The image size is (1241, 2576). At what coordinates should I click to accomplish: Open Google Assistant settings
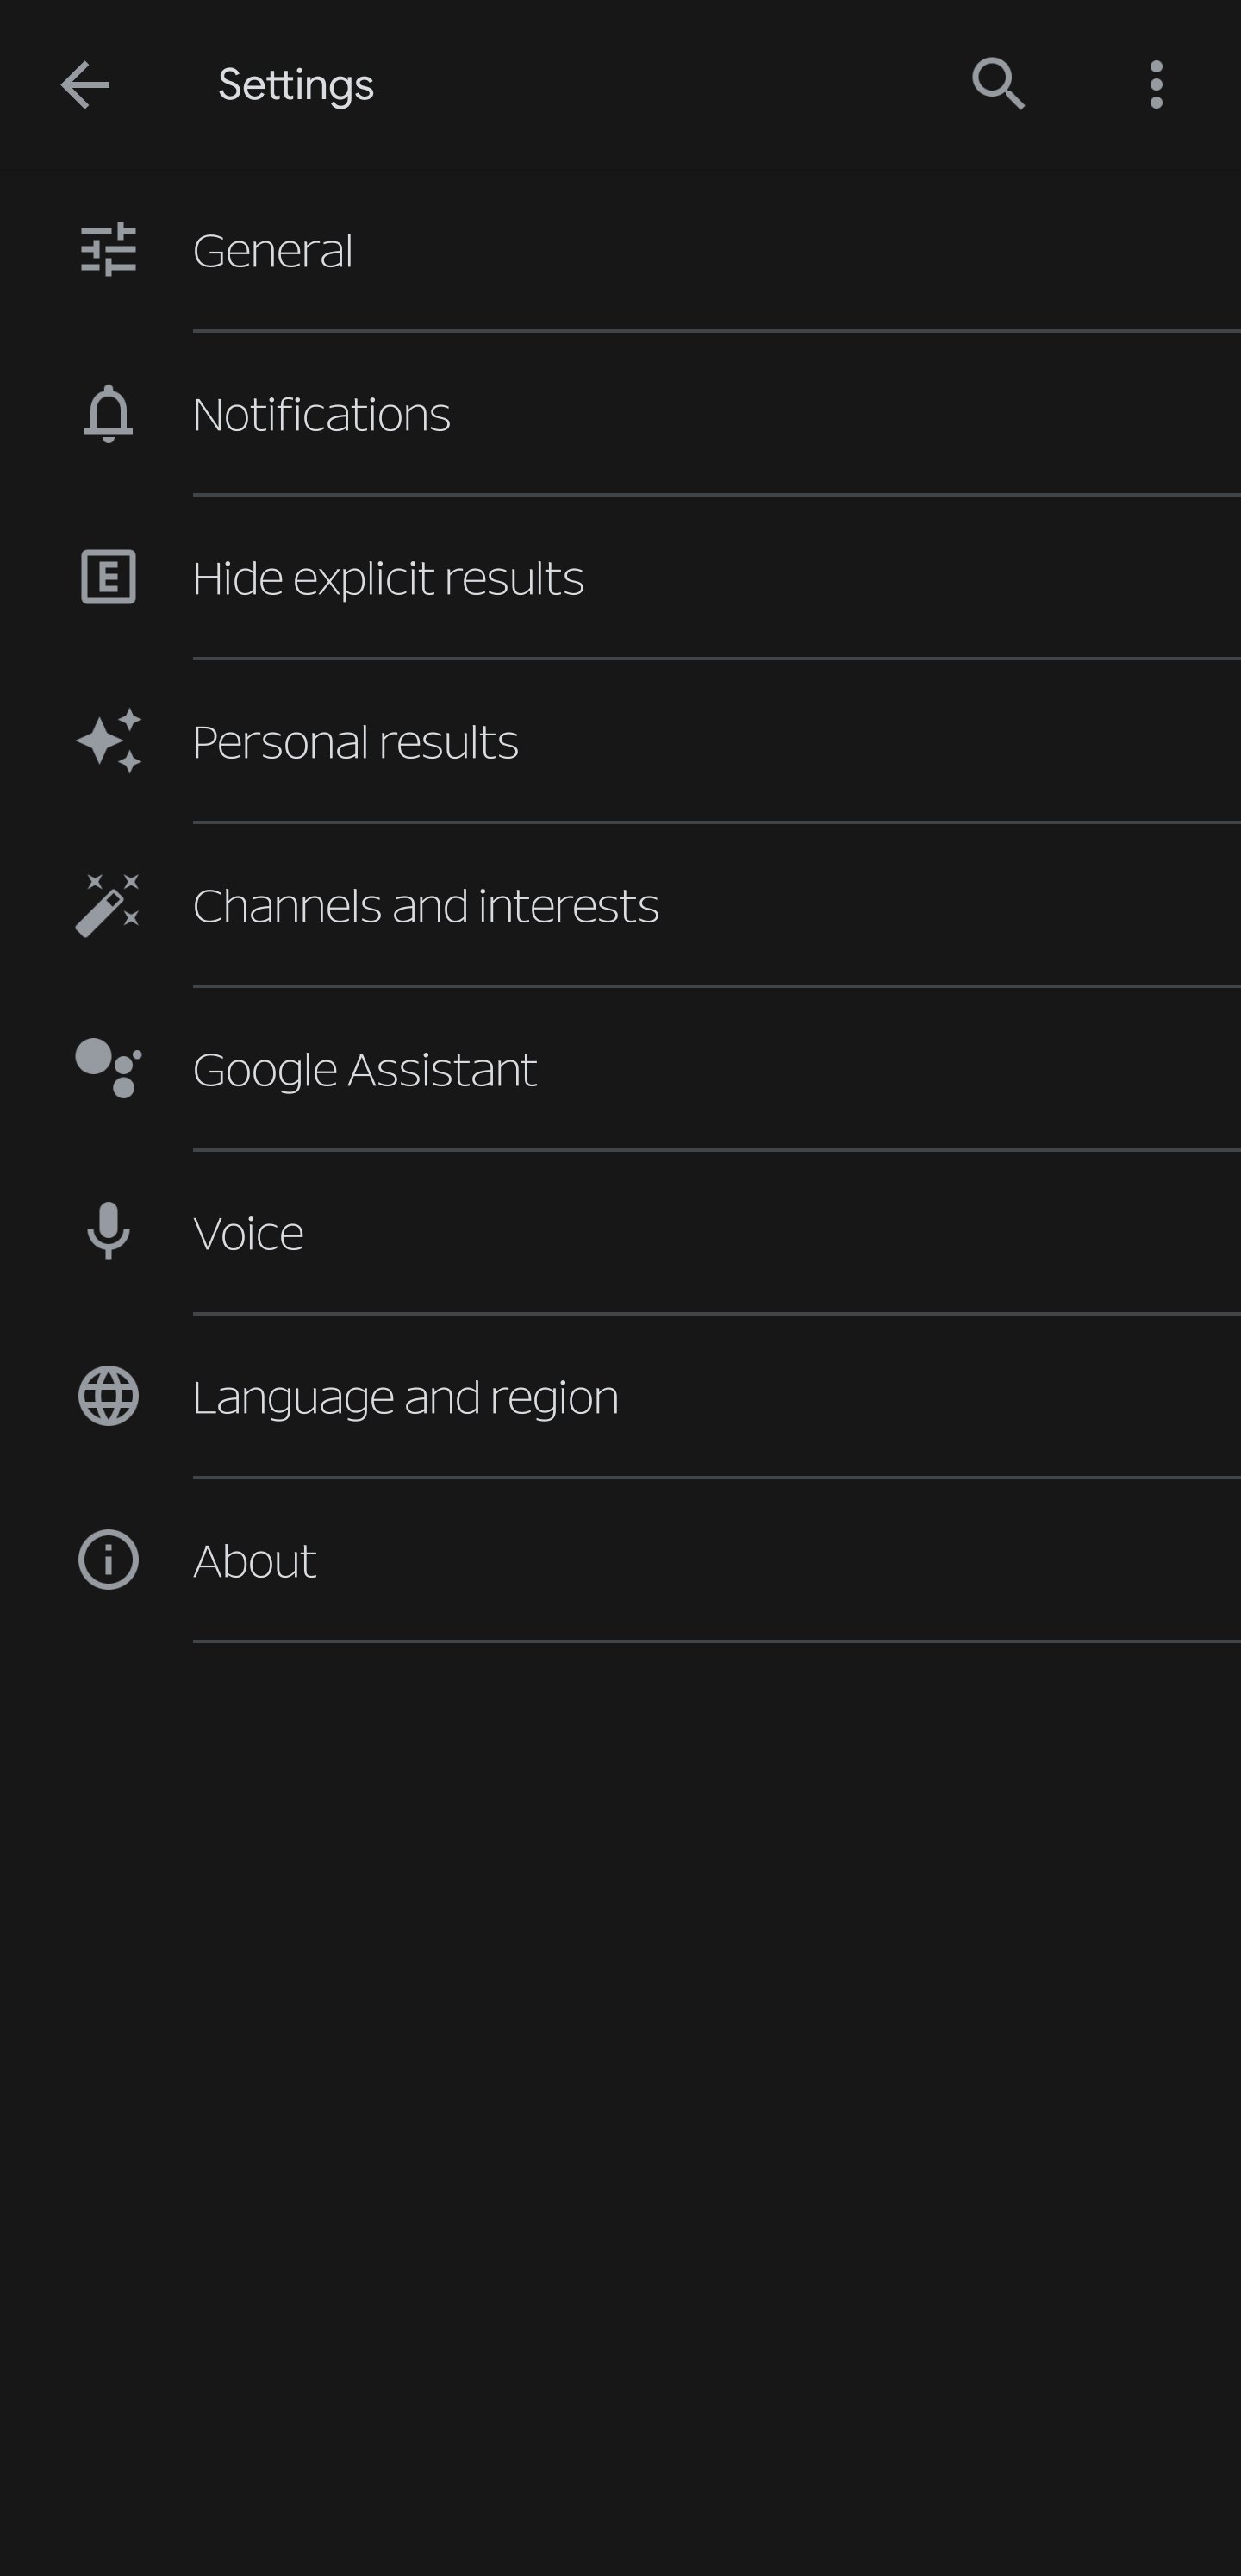click(620, 1069)
